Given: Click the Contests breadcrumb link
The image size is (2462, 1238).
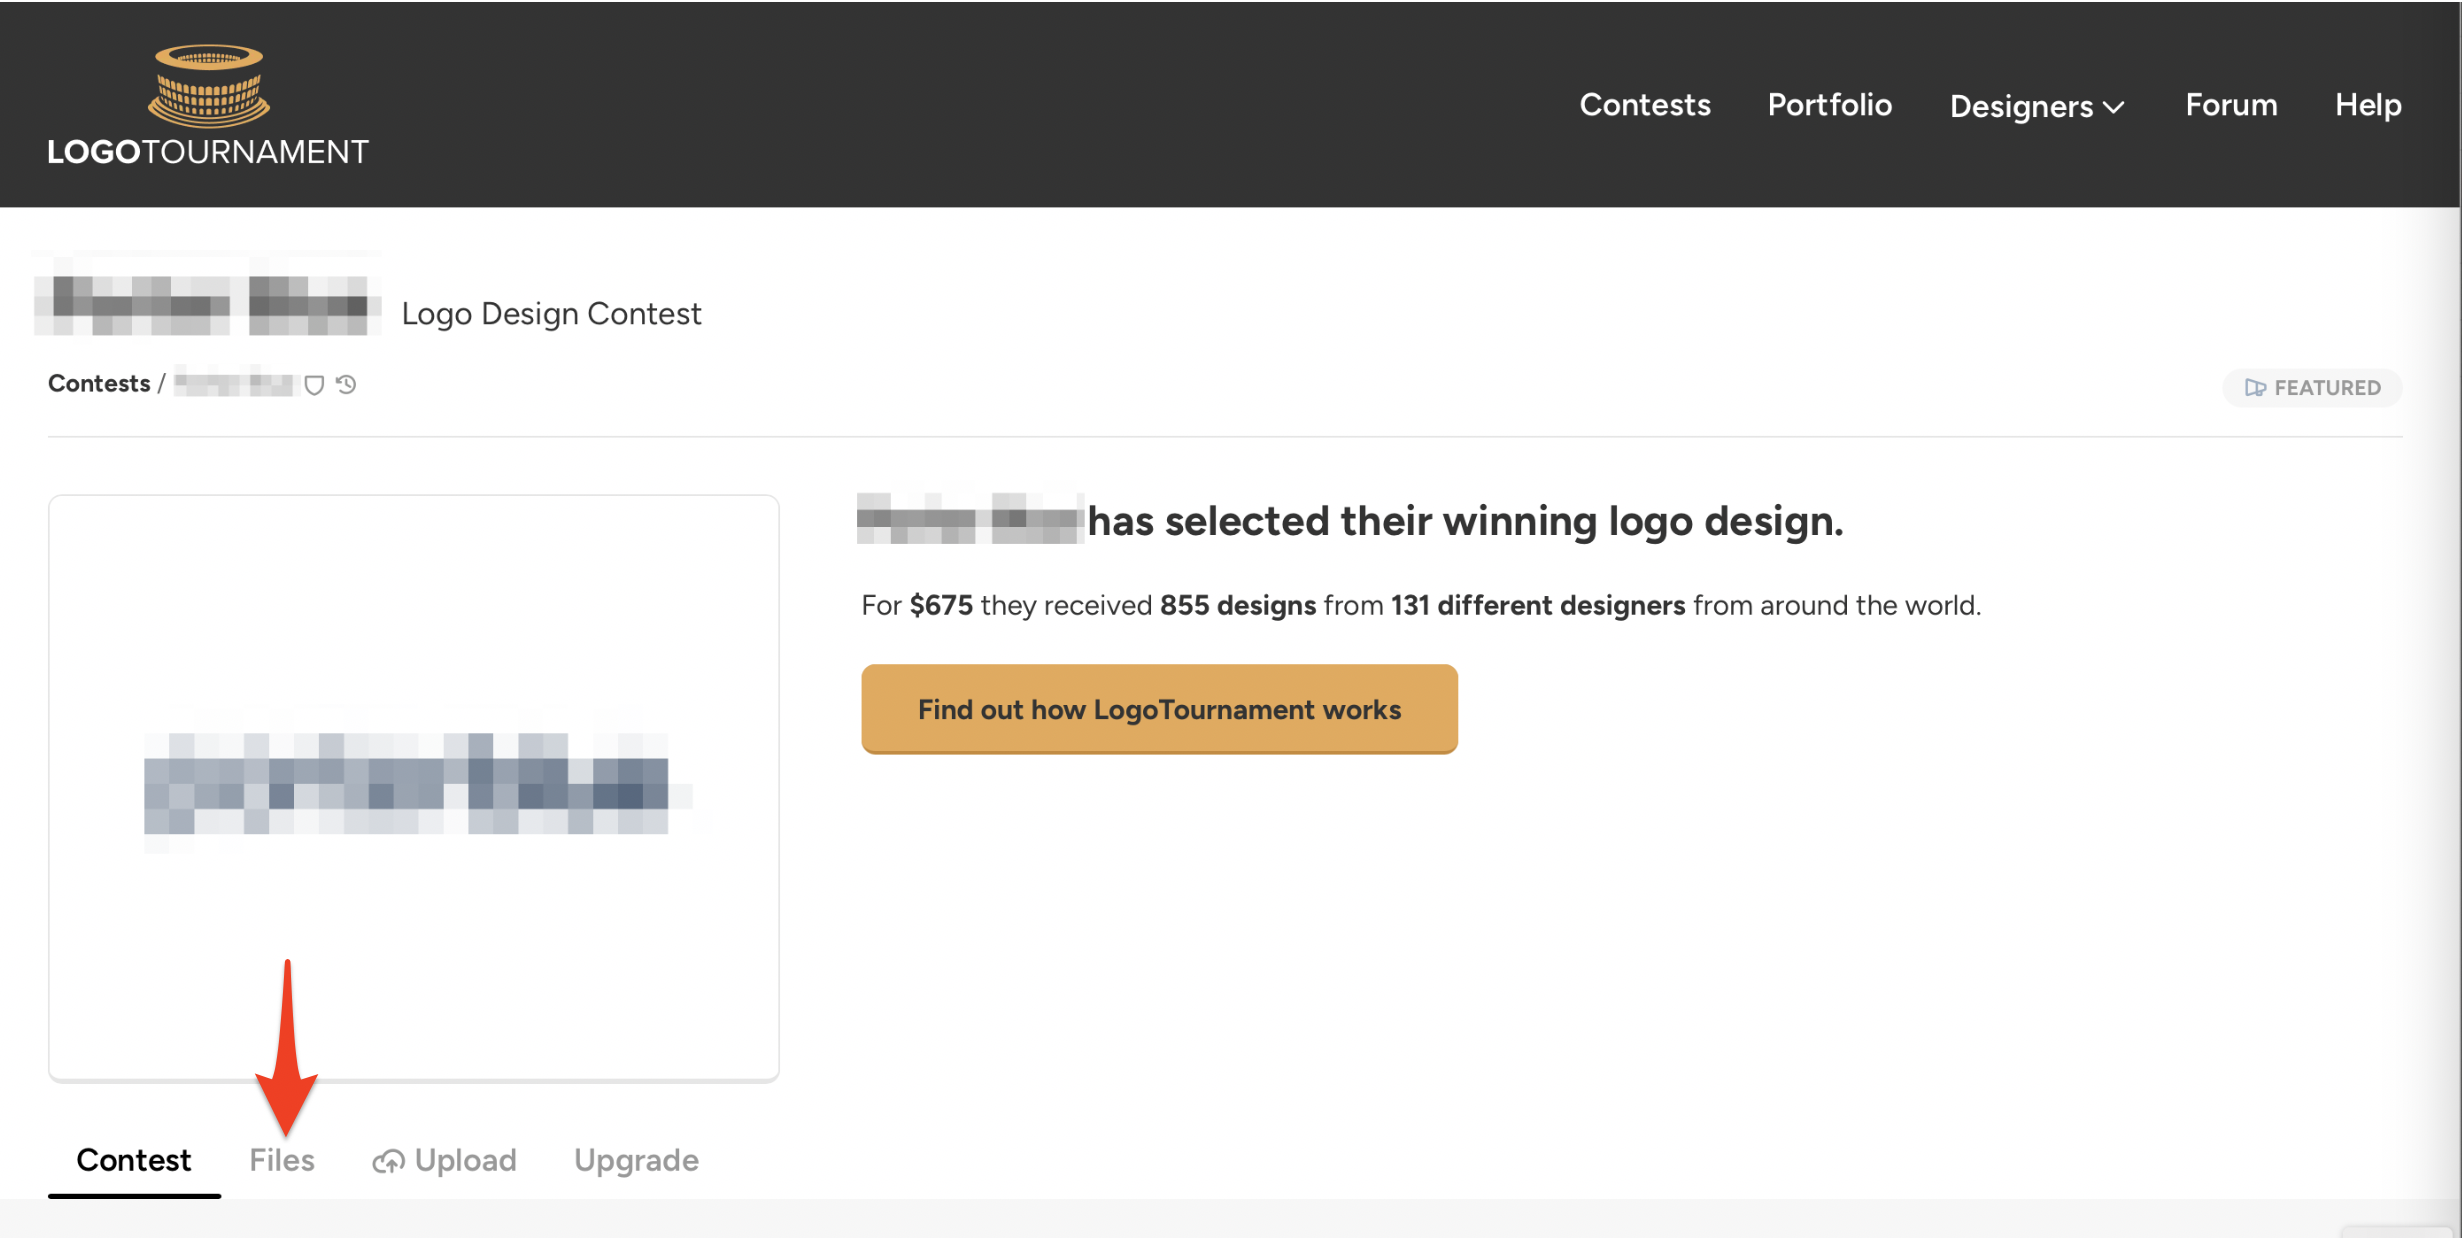Looking at the screenshot, I should click(99, 384).
